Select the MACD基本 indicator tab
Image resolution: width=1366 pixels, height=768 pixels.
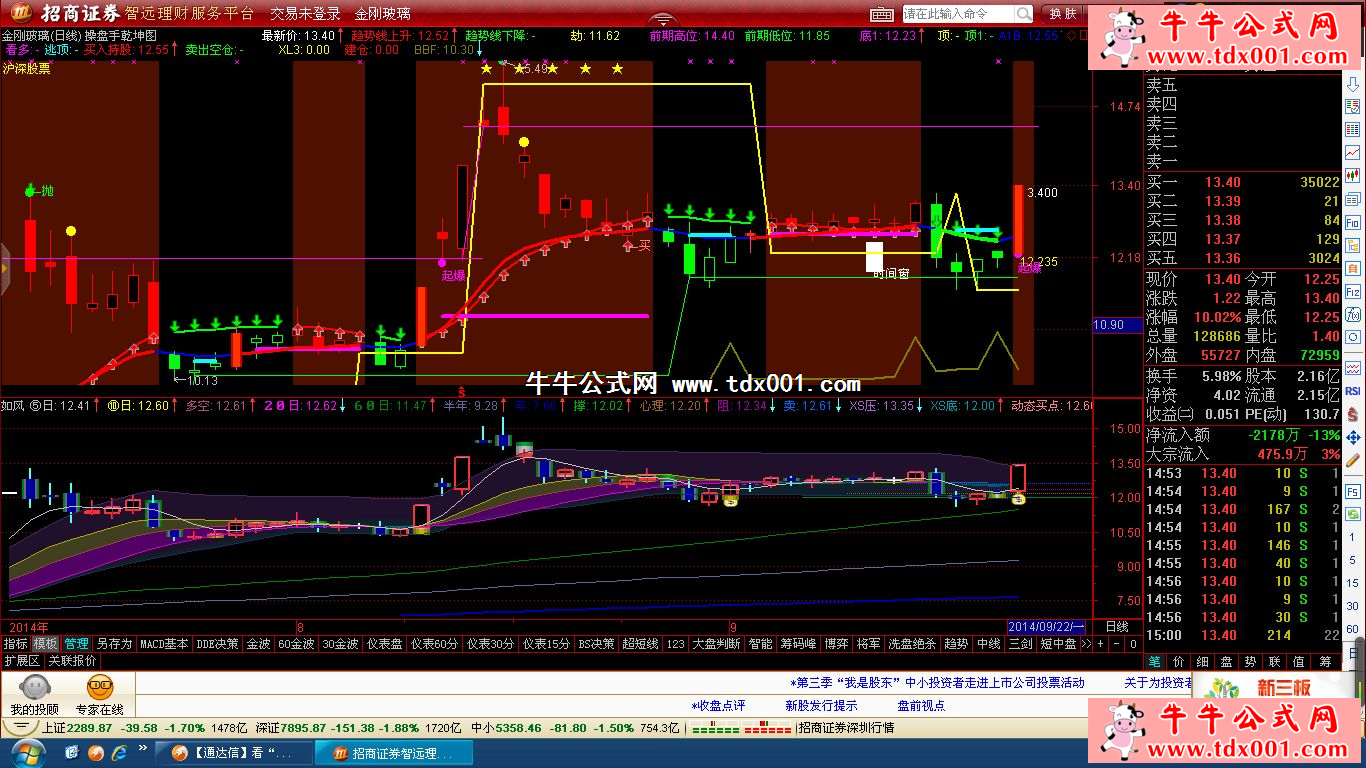click(x=164, y=644)
